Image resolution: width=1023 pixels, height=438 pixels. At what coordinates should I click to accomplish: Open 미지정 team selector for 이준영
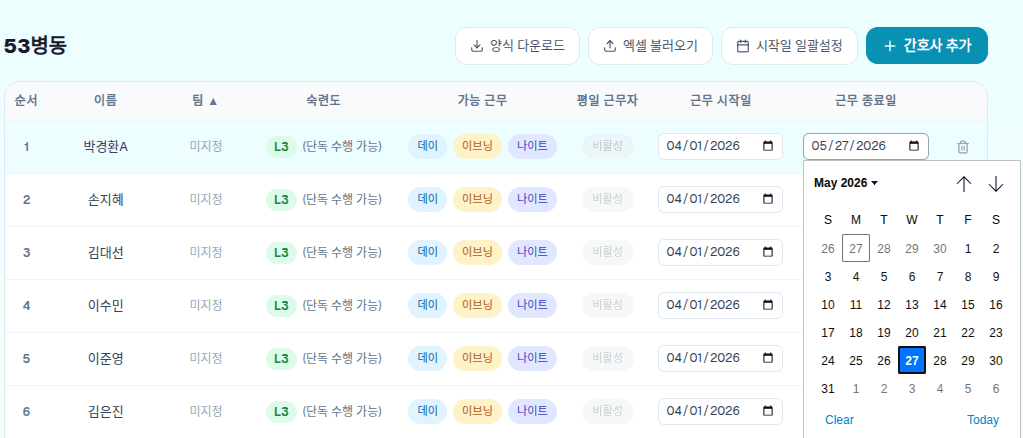(206, 358)
